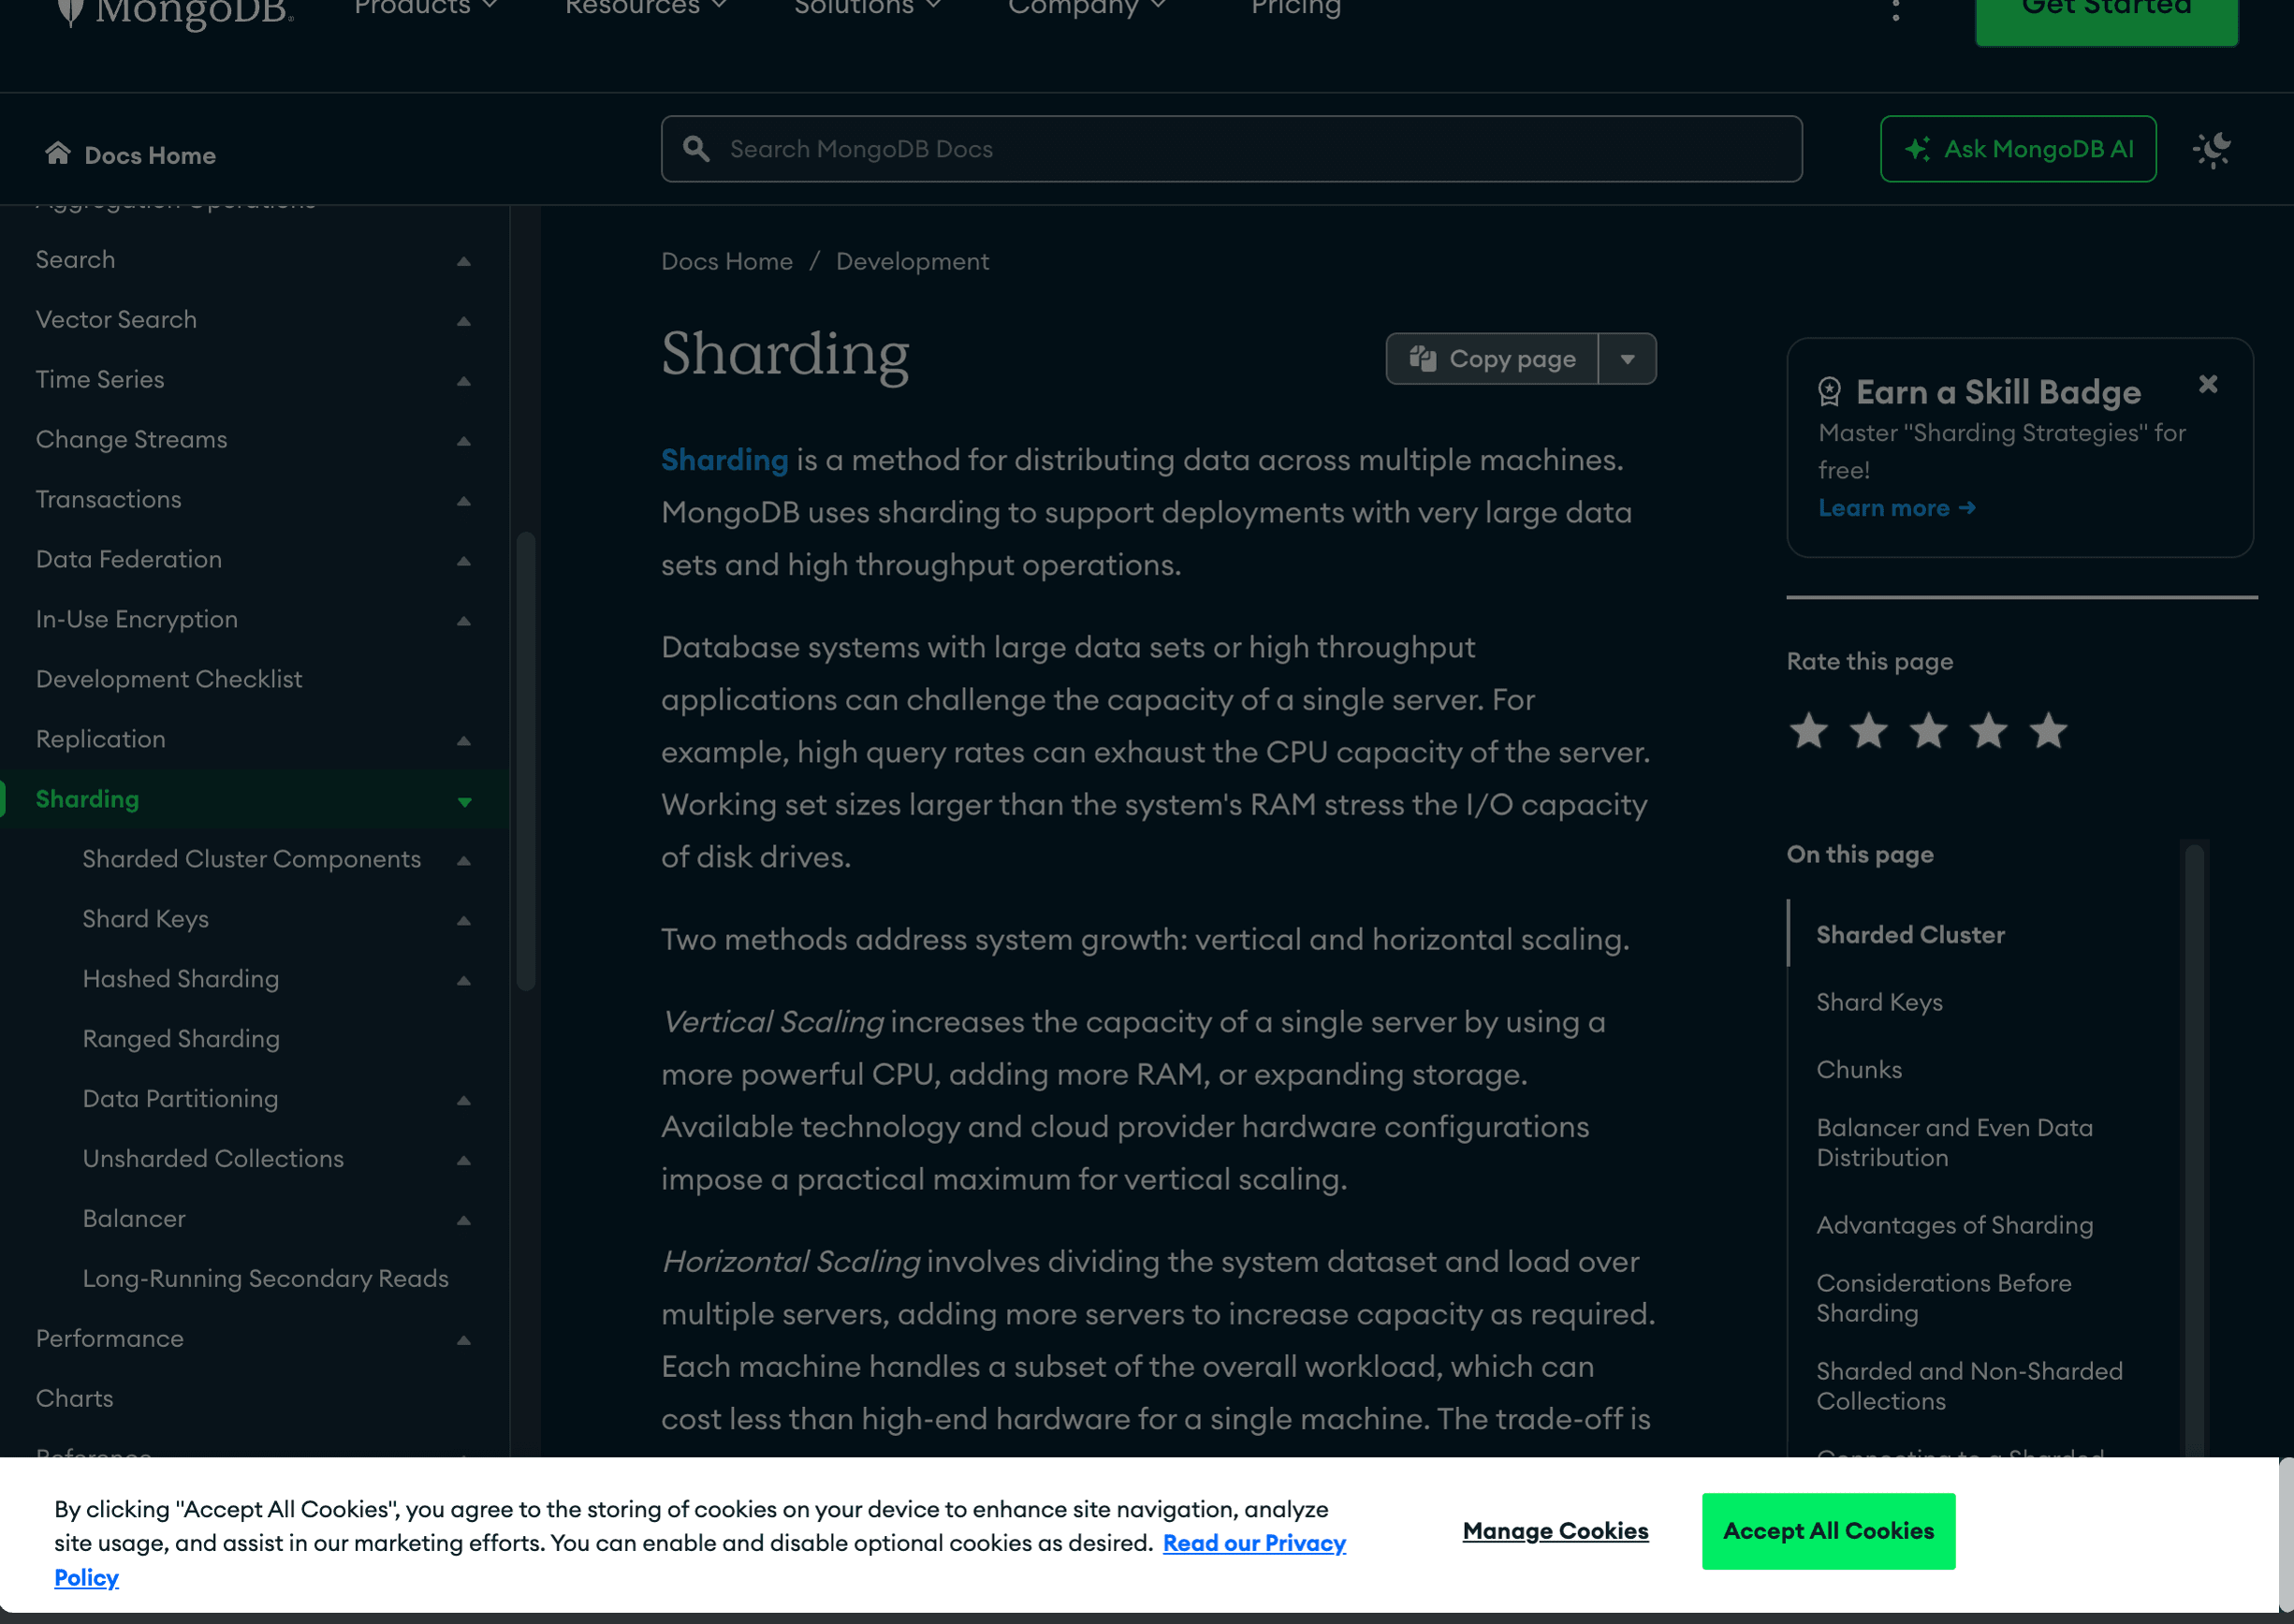
Task: Expand the Transactions section arrow
Action: pos(464,501)
